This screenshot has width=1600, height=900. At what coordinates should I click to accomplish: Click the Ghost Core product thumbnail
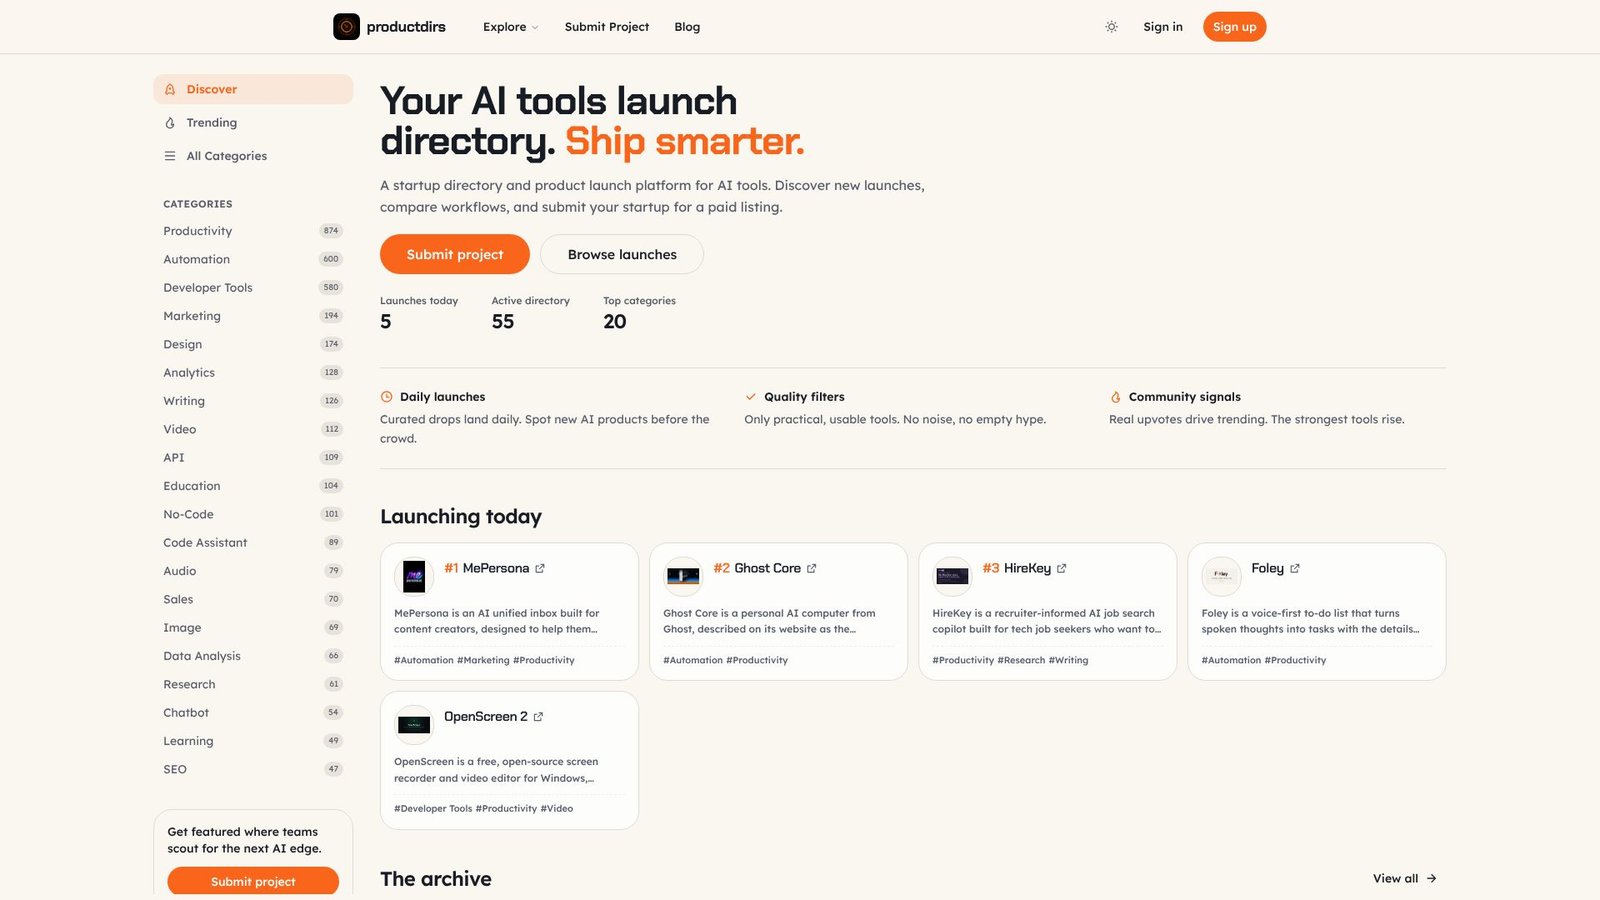tap(683, 577)
